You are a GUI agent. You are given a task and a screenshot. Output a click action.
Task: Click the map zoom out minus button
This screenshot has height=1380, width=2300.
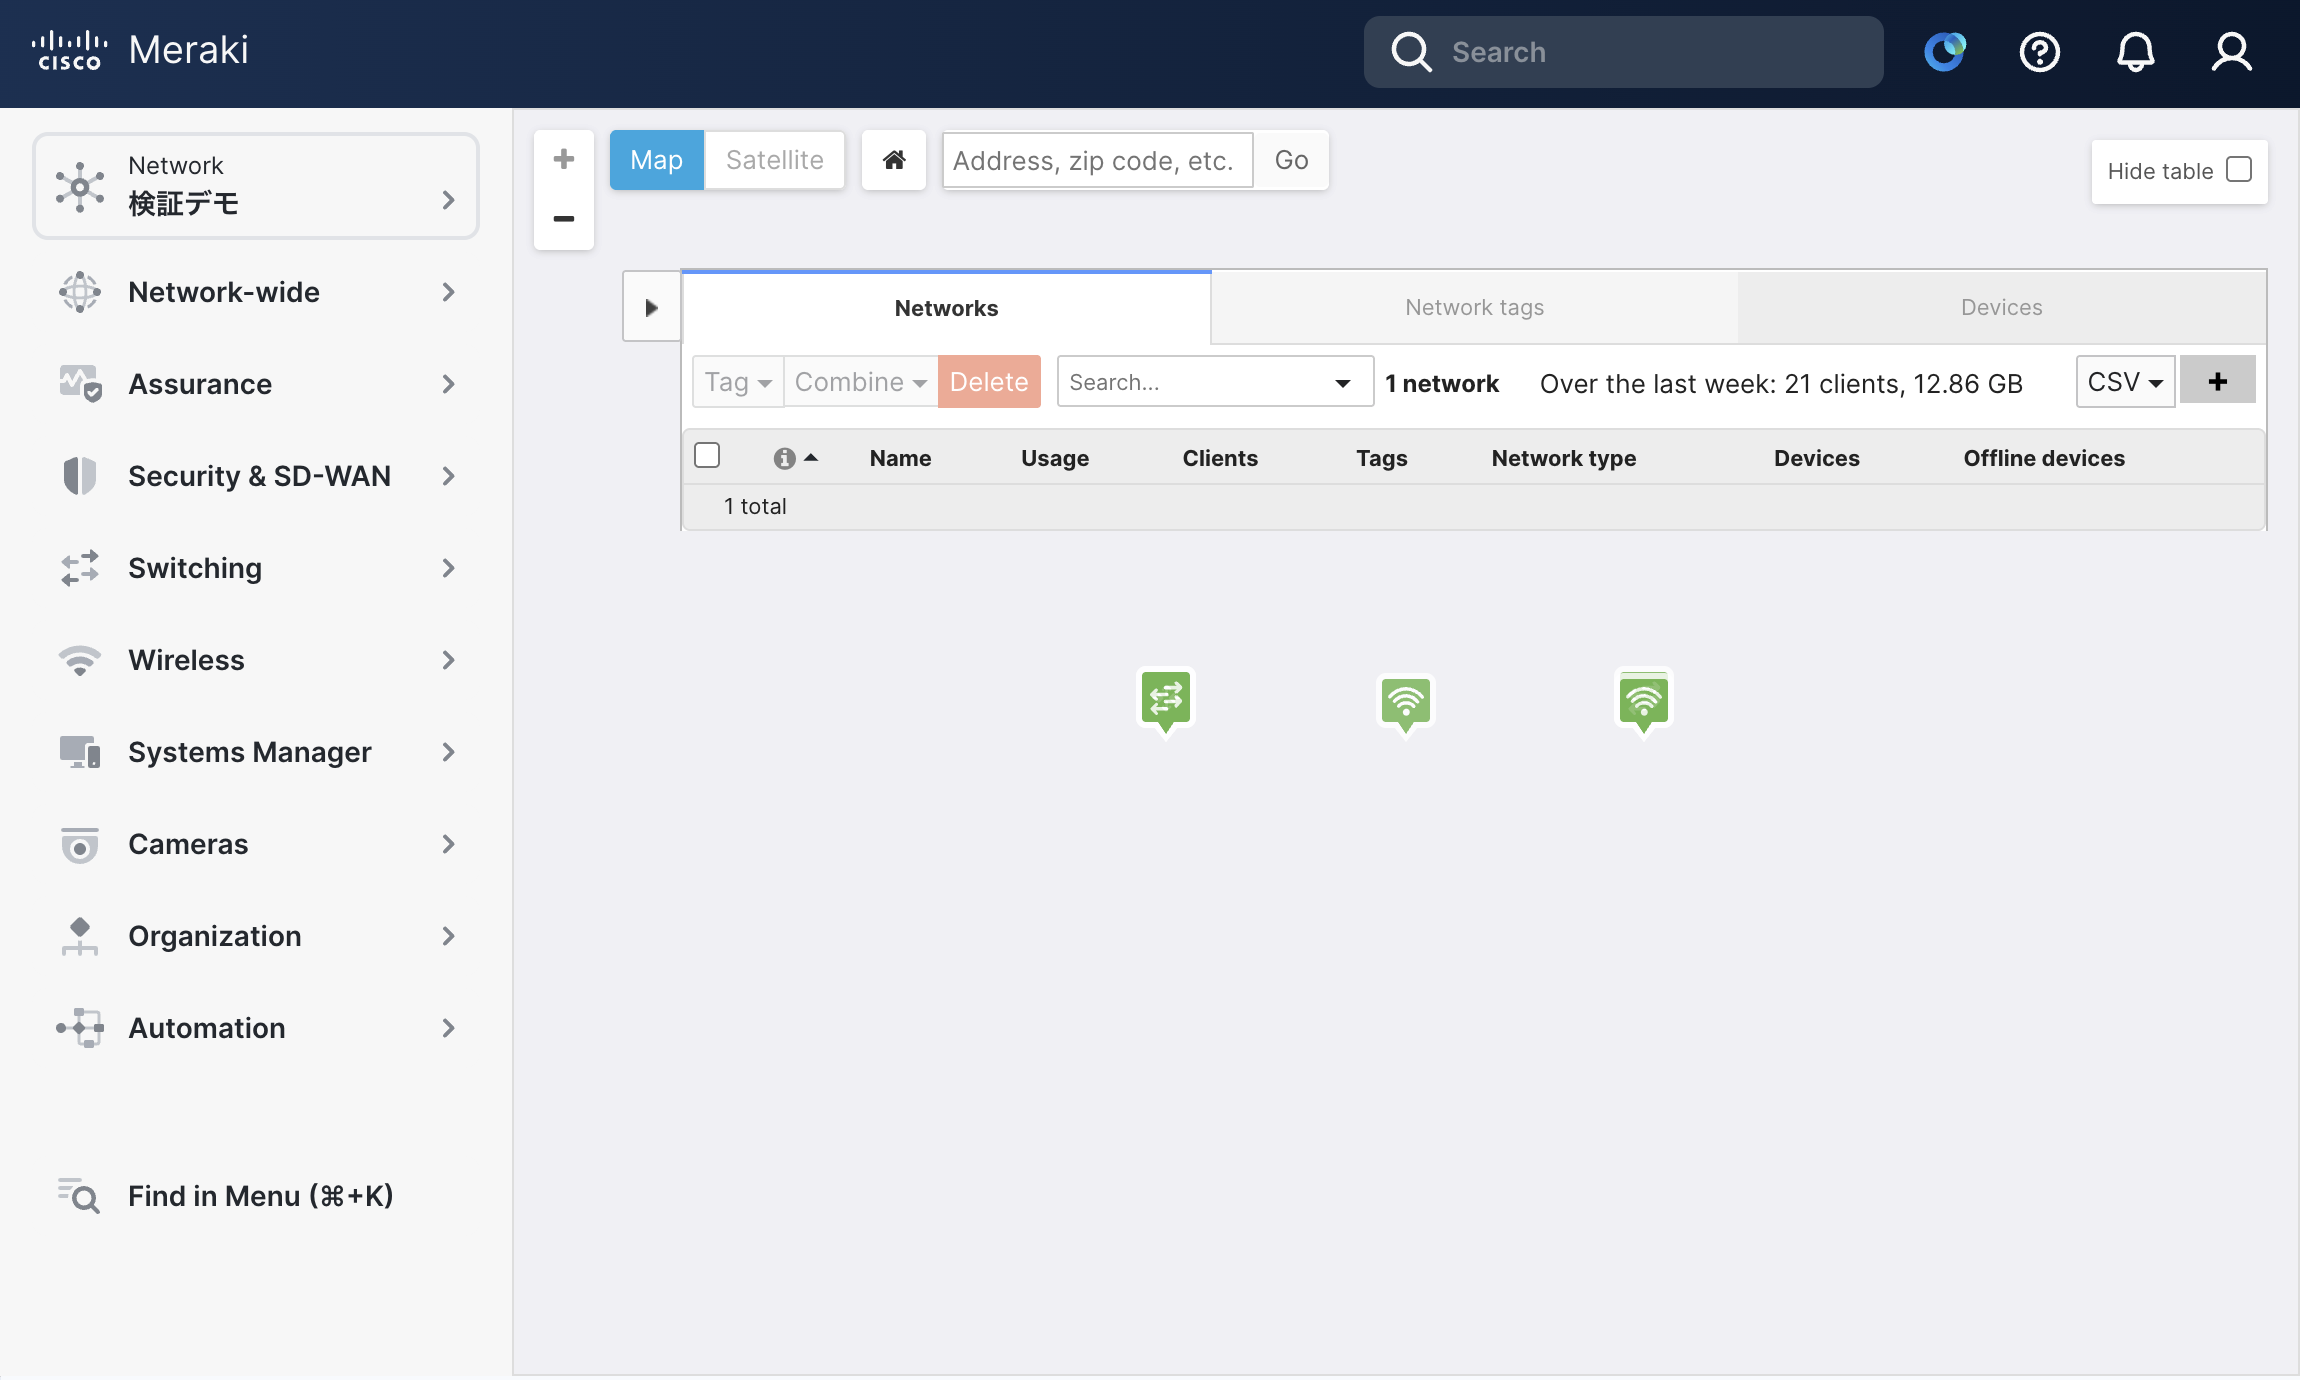point(564,219)
